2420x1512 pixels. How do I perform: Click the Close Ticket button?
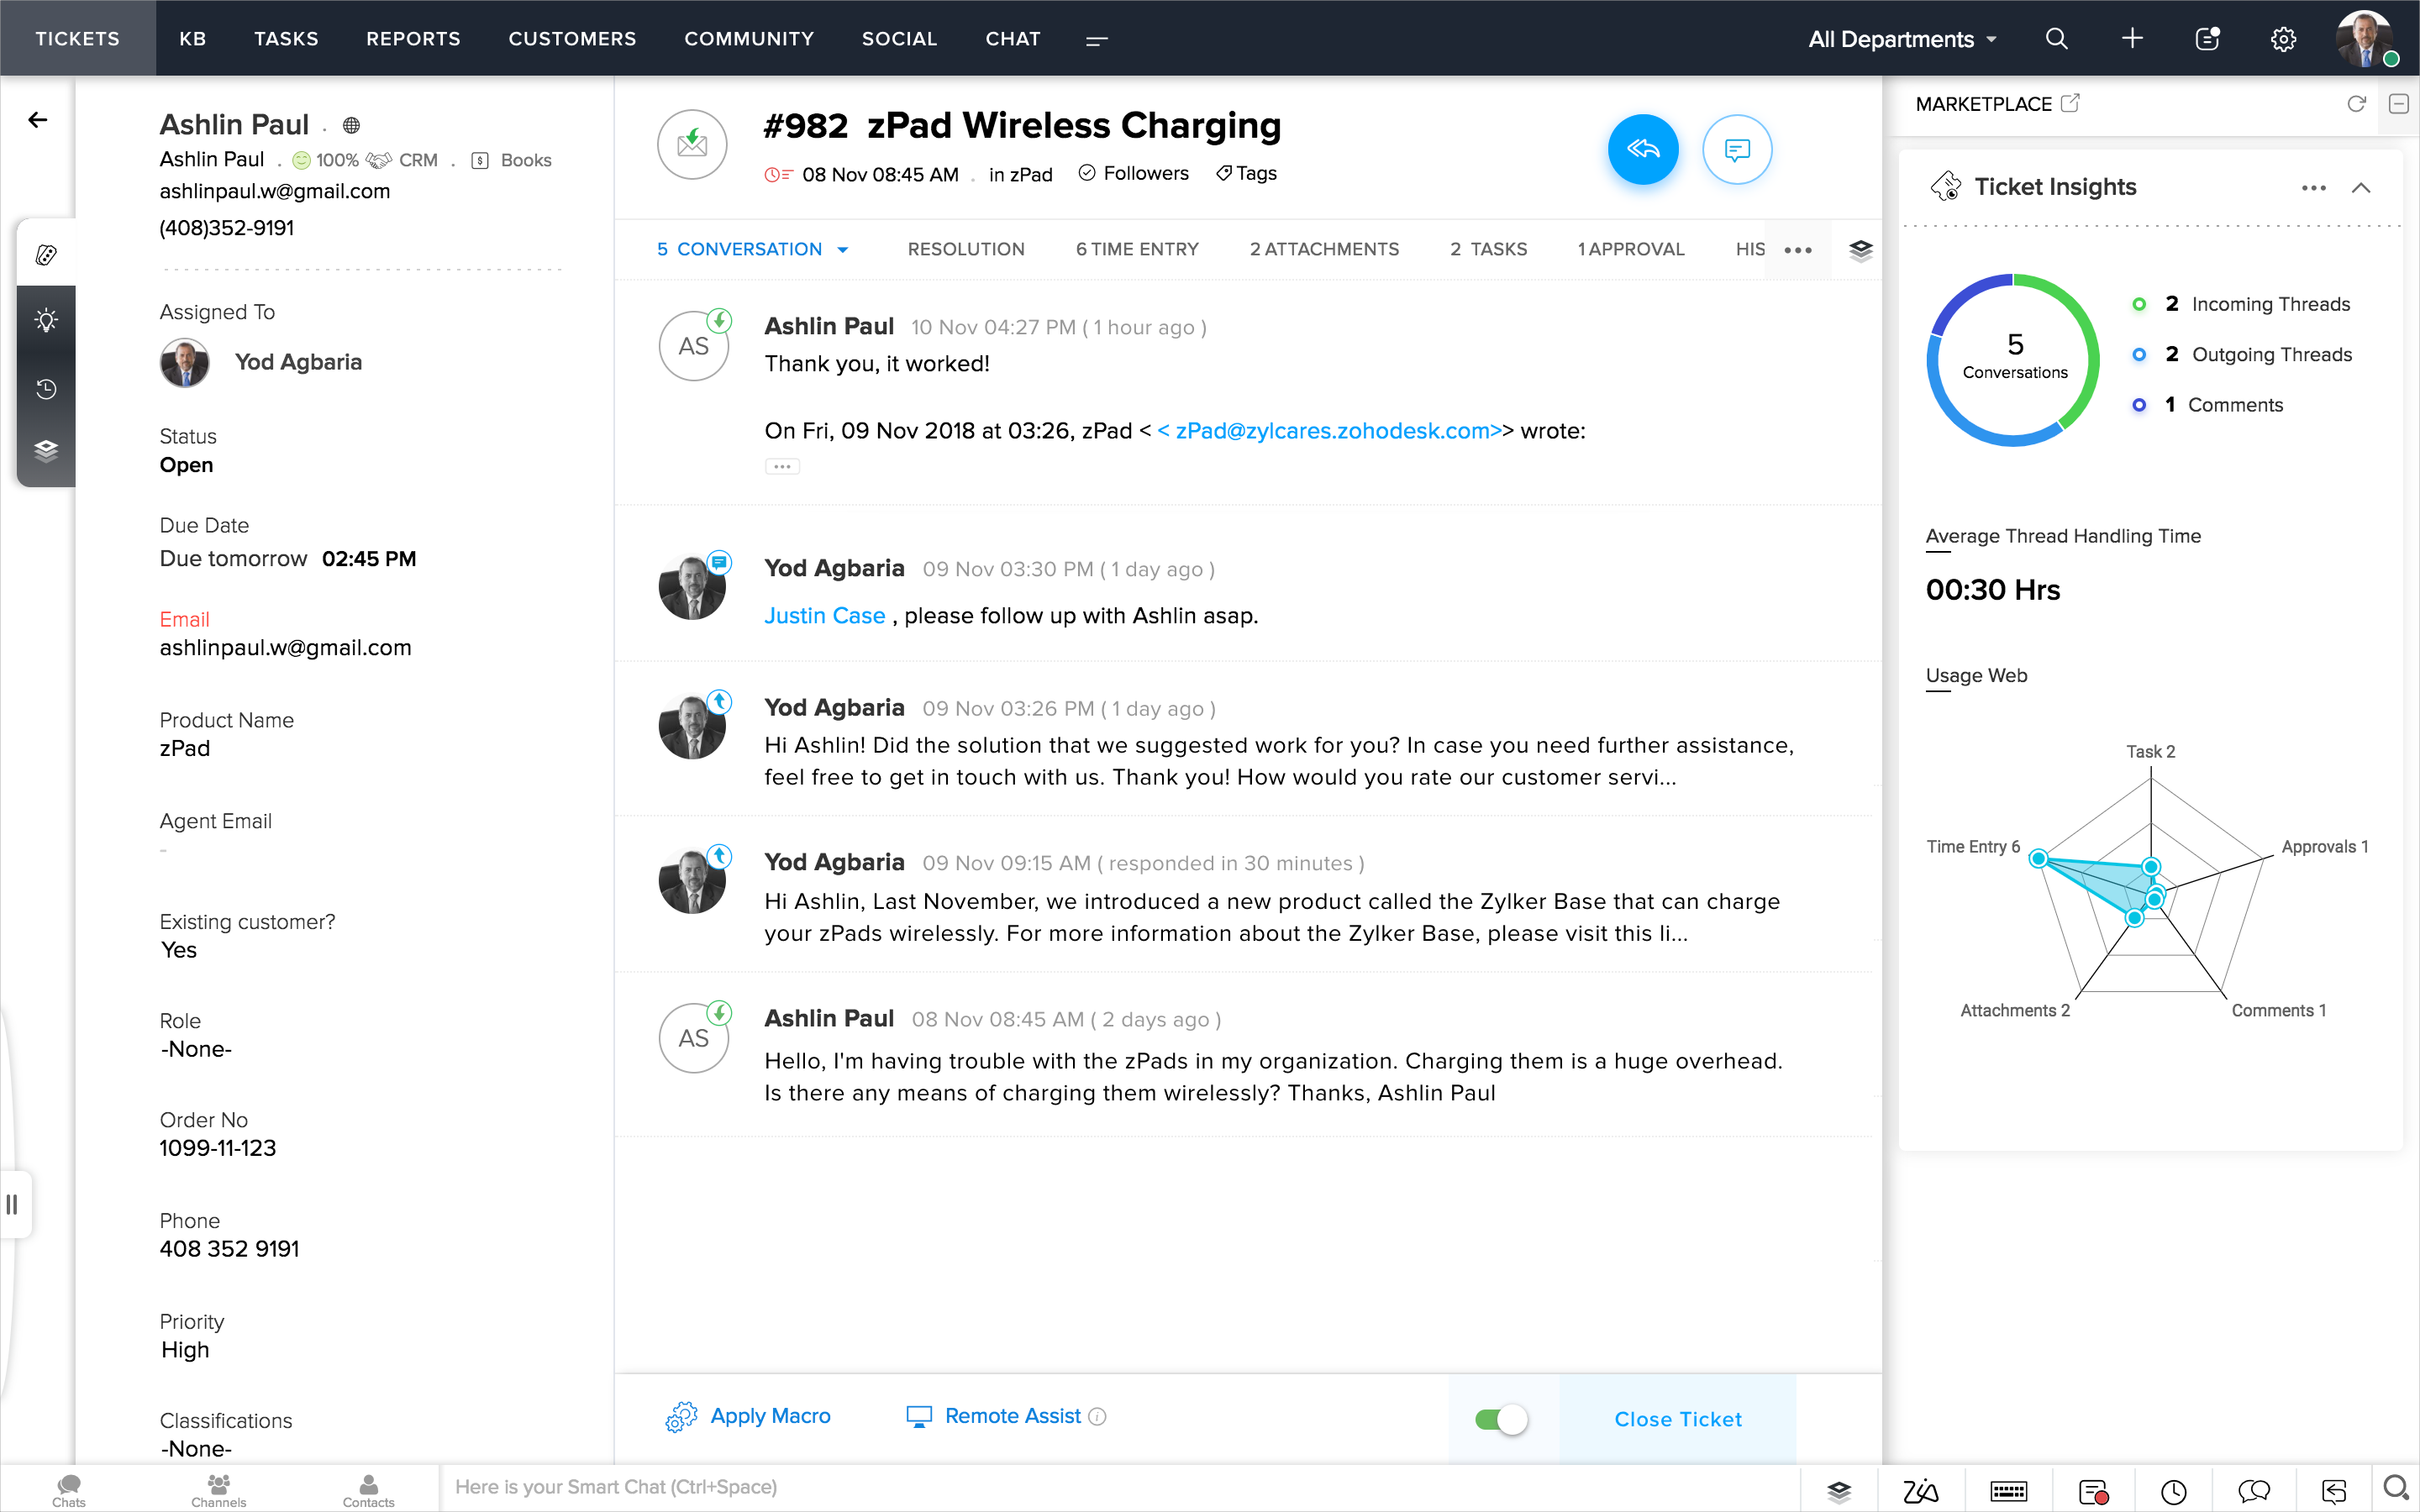point(1677,1419)
